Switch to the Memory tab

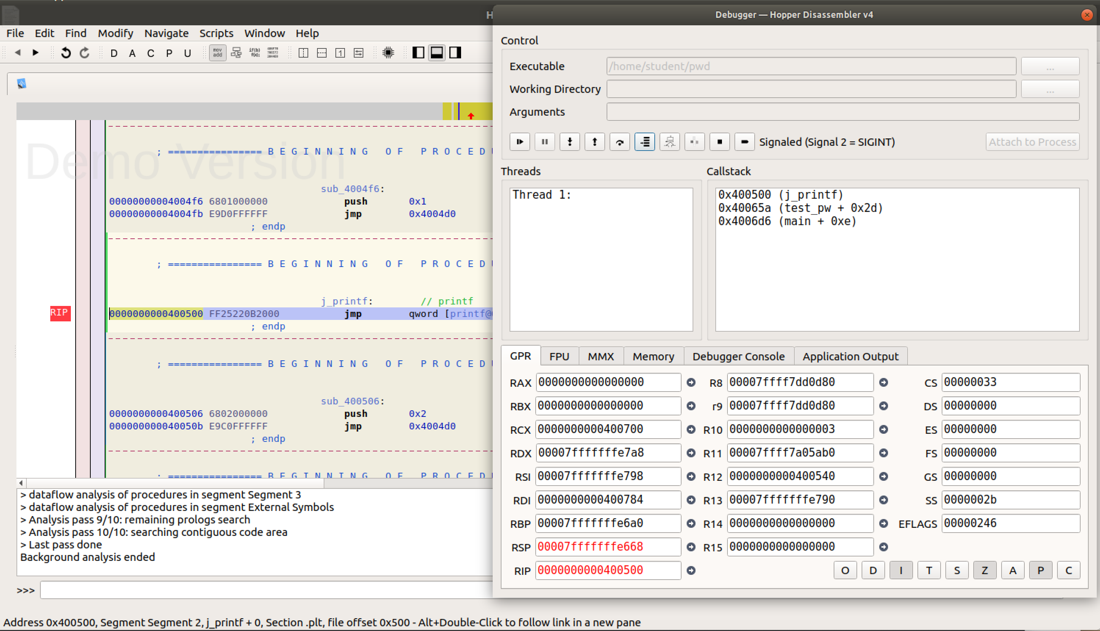[653, 356]
